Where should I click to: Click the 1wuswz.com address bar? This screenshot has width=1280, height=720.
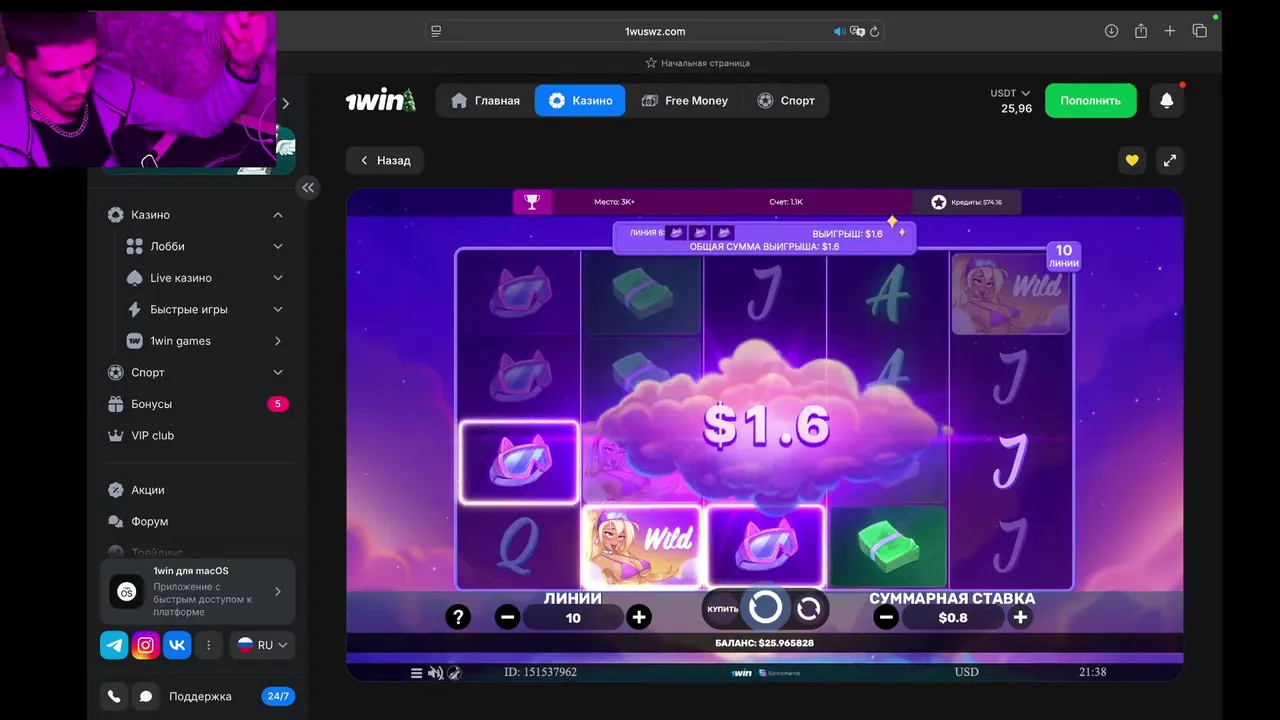(655, 31)
